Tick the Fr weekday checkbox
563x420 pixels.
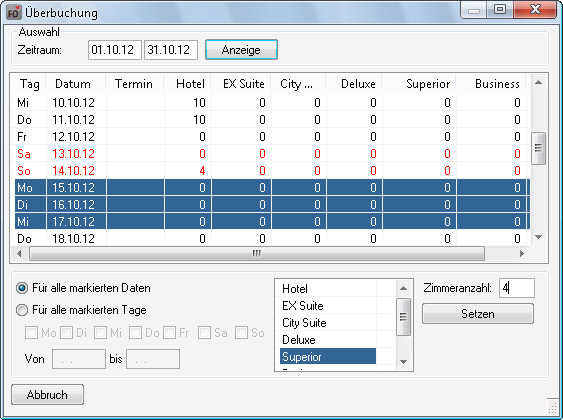(169, 333)
